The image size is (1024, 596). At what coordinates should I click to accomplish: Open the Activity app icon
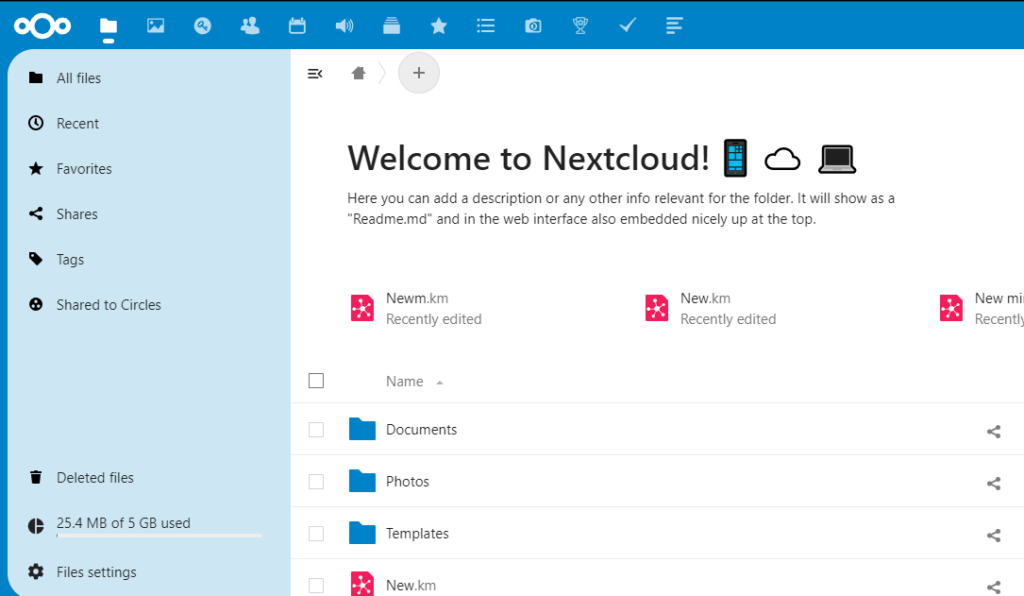click(202, 25)
